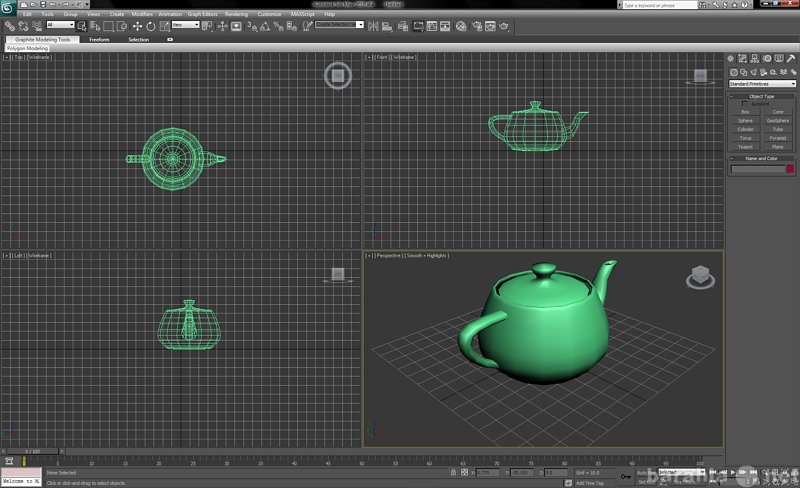Open the key filter Selected dropdown
This screenshot has height=488, width=800.
pos(682,472)
